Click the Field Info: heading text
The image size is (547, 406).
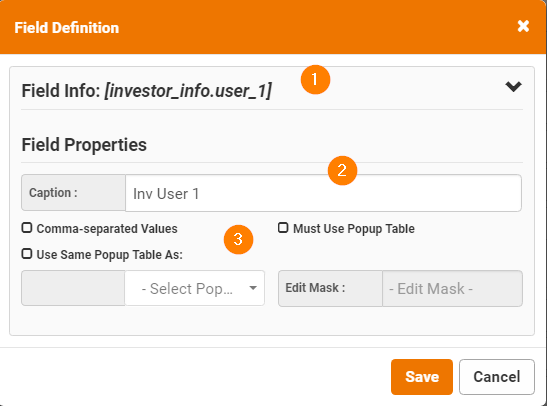point(61,91)
